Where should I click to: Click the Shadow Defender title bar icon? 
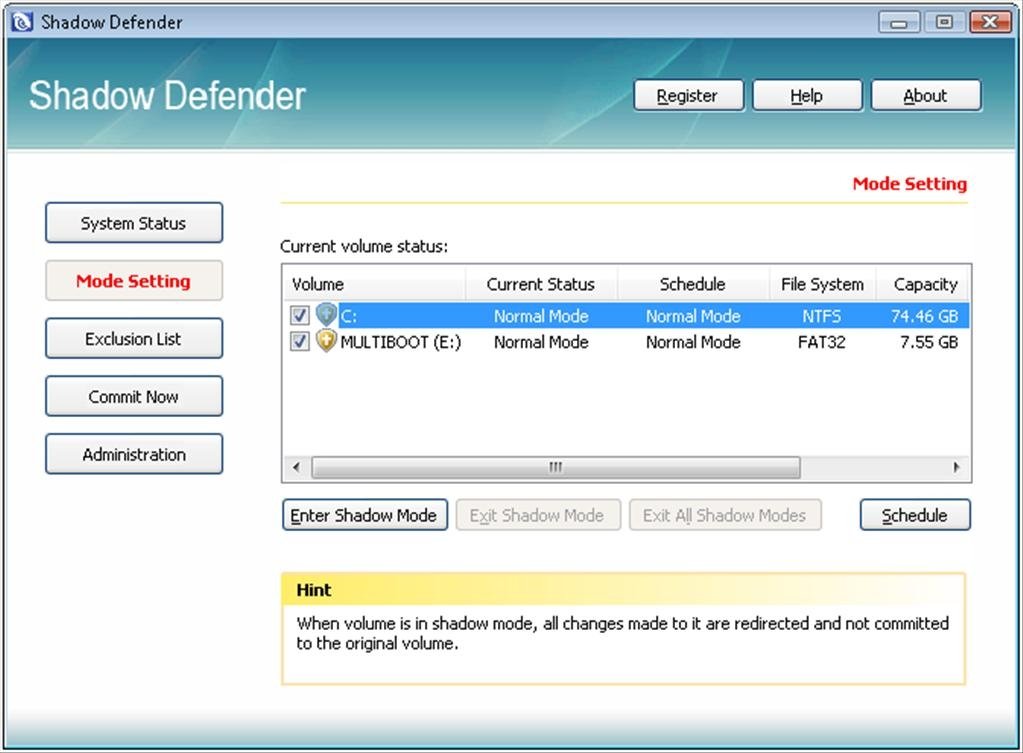click(x=22, y=22)
